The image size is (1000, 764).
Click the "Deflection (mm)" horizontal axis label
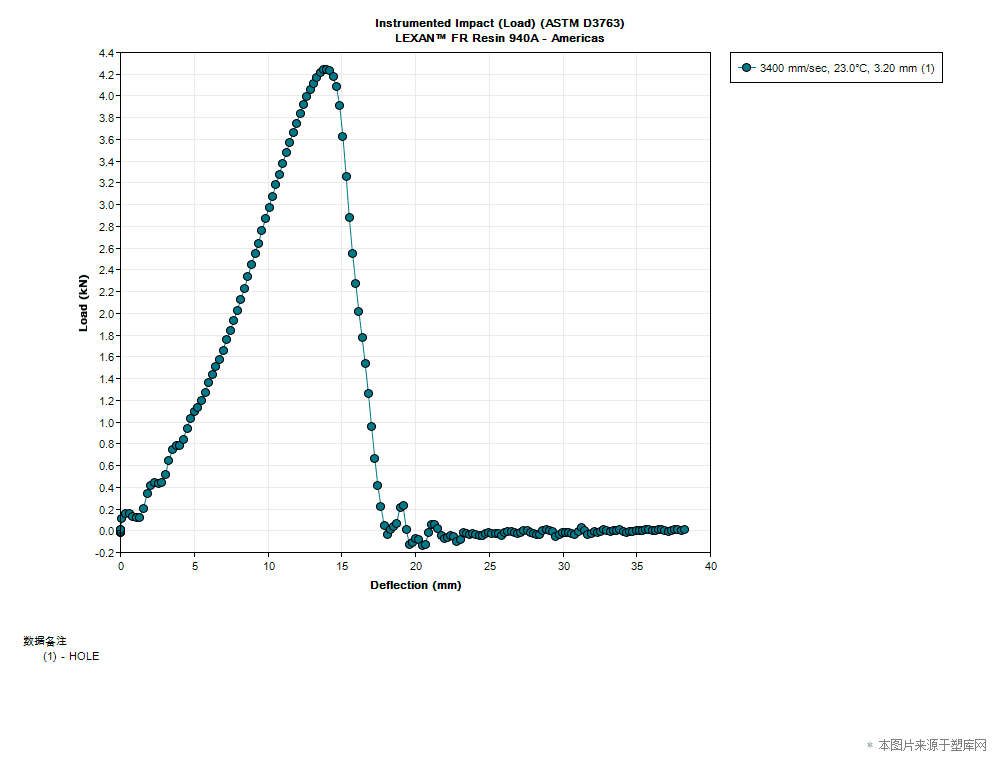(x=416, y=585)
